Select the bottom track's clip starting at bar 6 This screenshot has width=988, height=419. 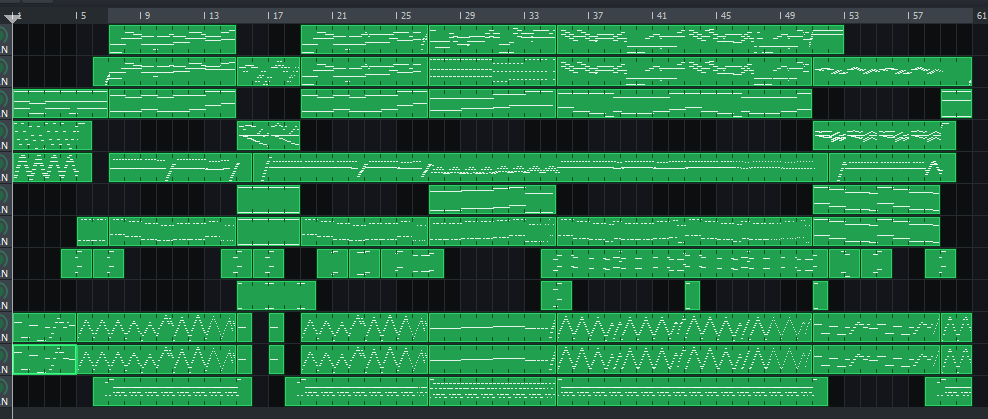coord(172,391)
